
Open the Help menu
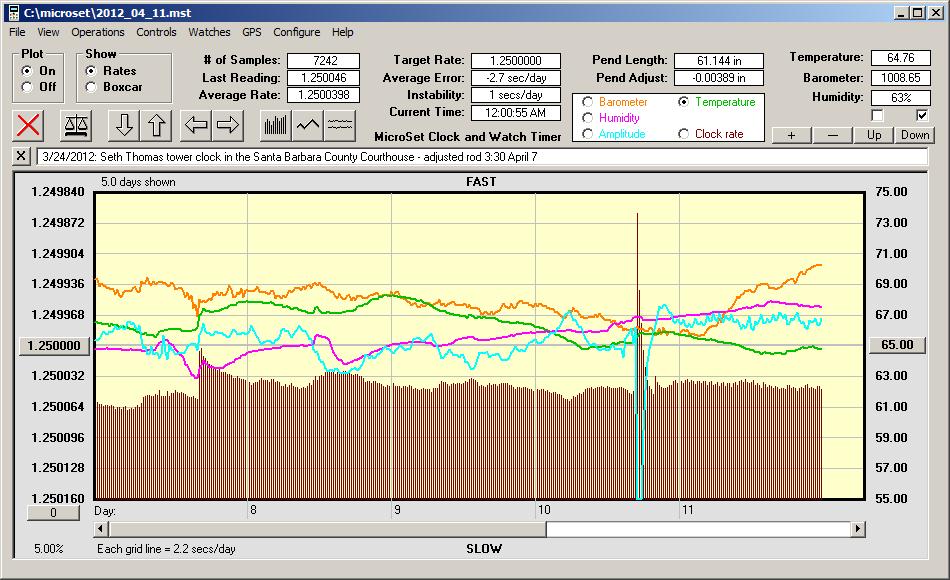(x=342, y=32)
